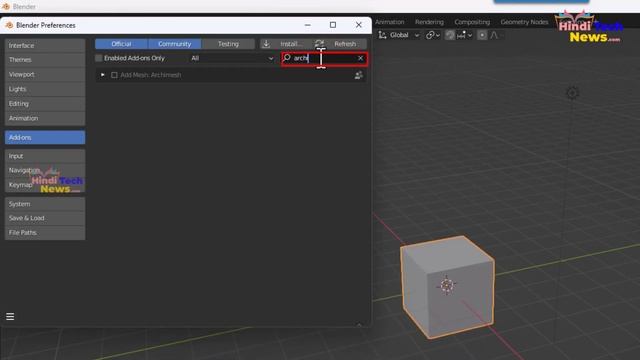Click the light object in the viewport
The height and width of the screenshot is (360, 640).
point(572,93)
